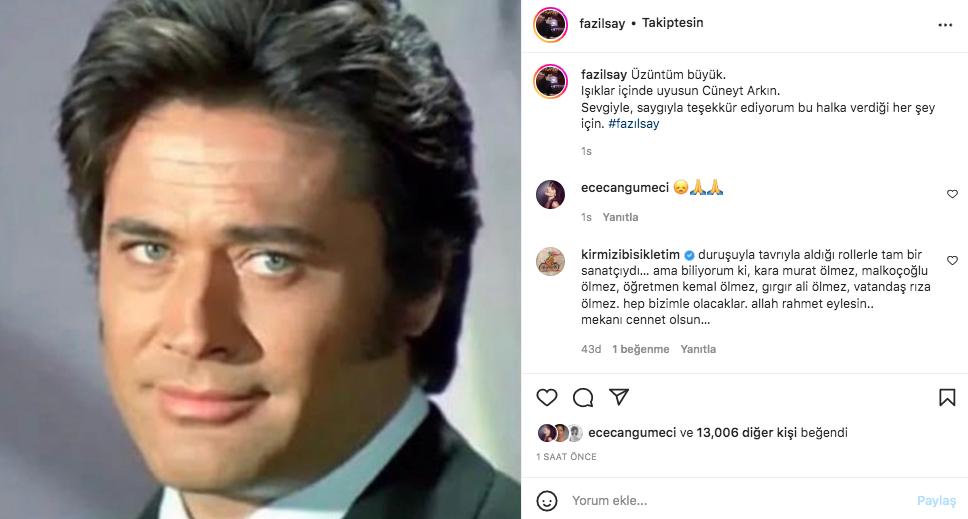Viewport: 968px width, 519px height.
Task: Click the Takiptesin following button
Action: click(x=675, y=24)
